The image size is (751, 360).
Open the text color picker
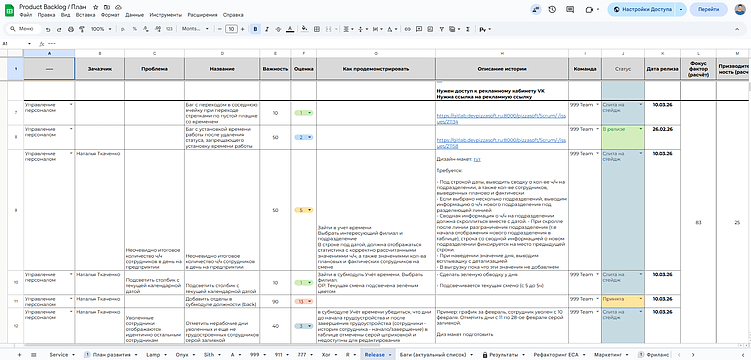[290, 29]
